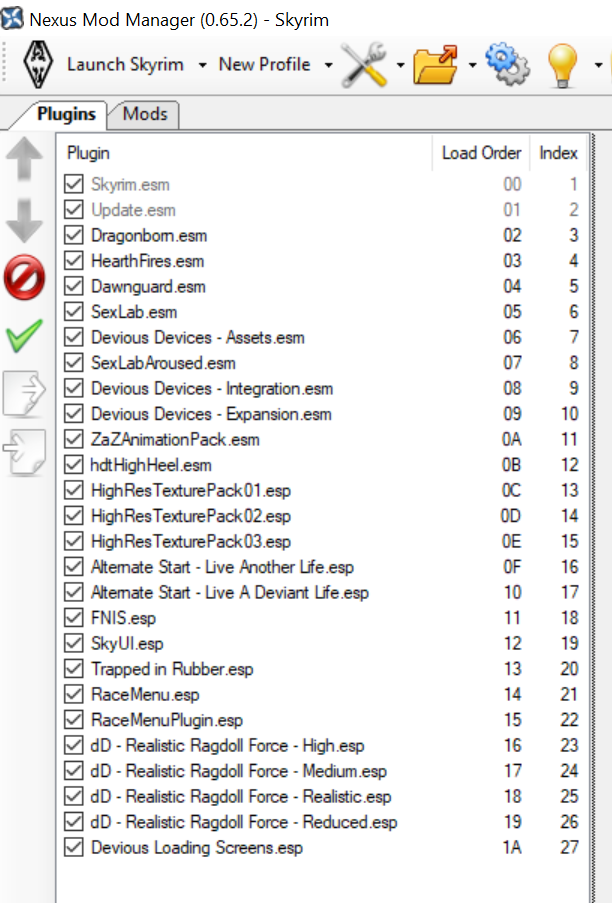Move selected plugin down with the down arrow
Viewport: 612px width, 903px height.
(24, 221)
